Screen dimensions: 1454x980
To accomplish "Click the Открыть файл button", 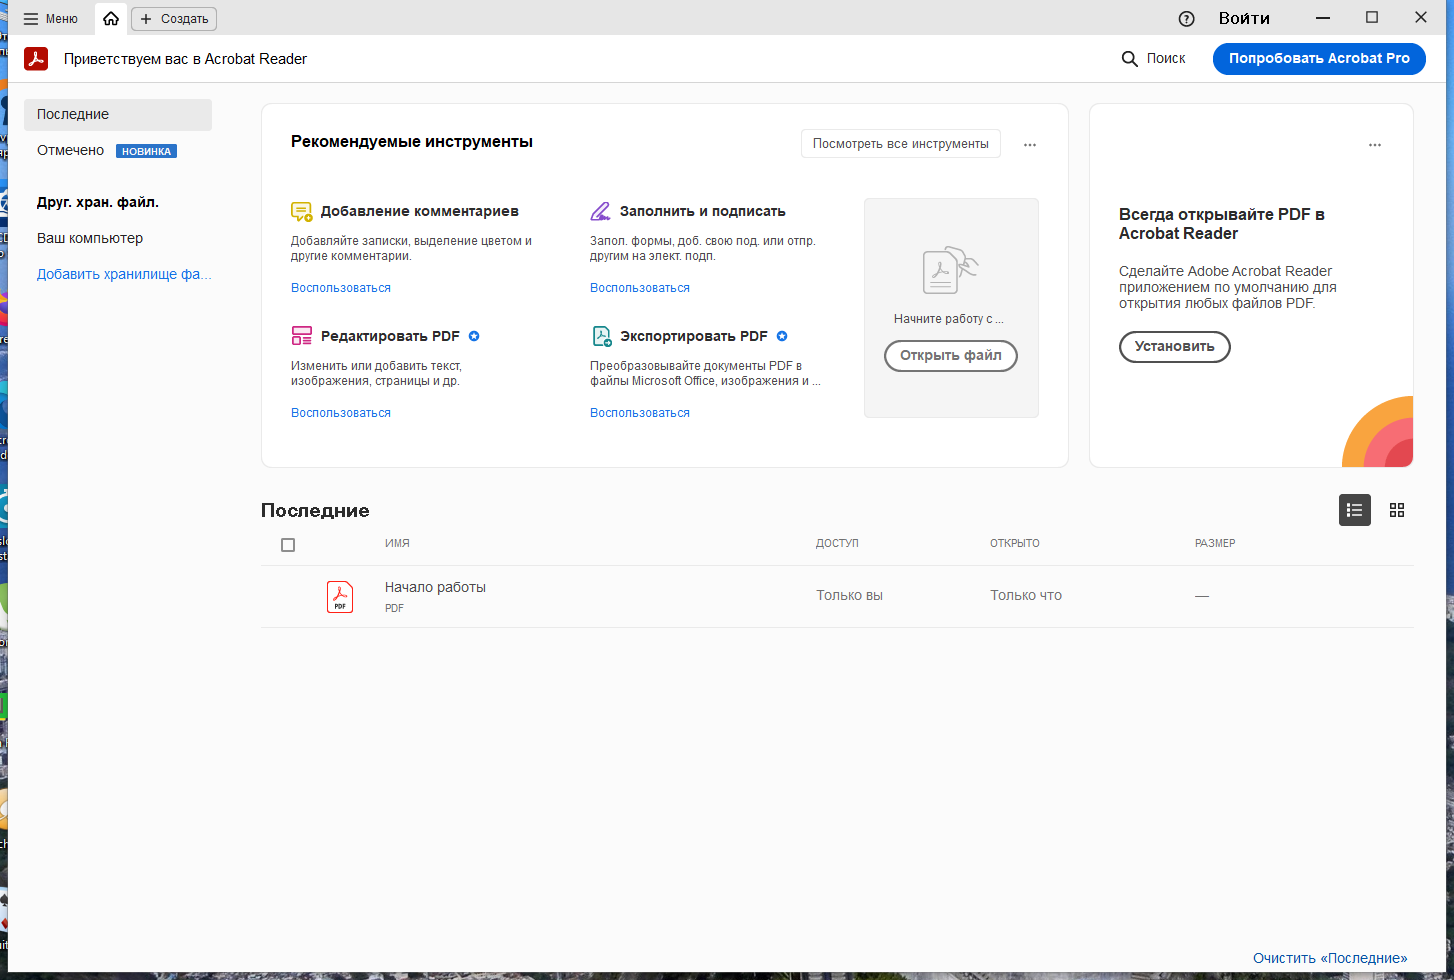I will (x=950, y=356).
